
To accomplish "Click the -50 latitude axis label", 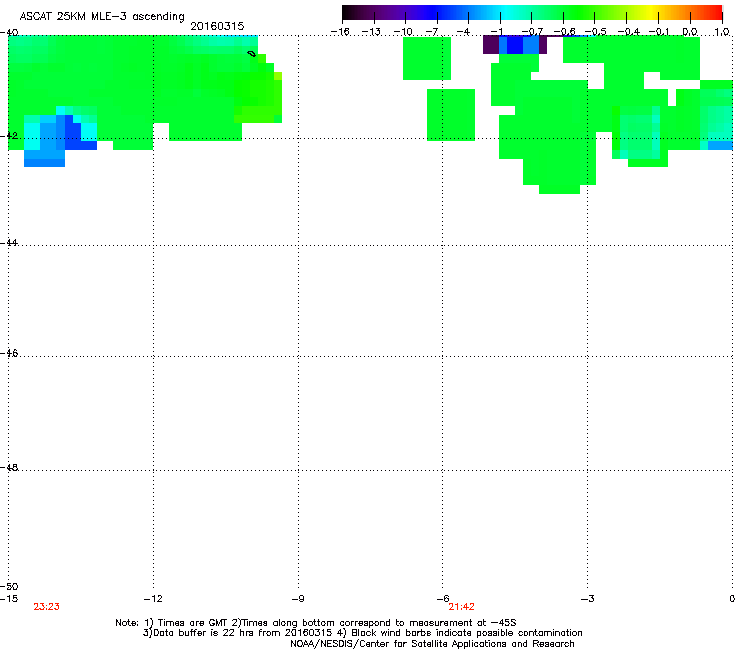I will [x=9, y=586].
